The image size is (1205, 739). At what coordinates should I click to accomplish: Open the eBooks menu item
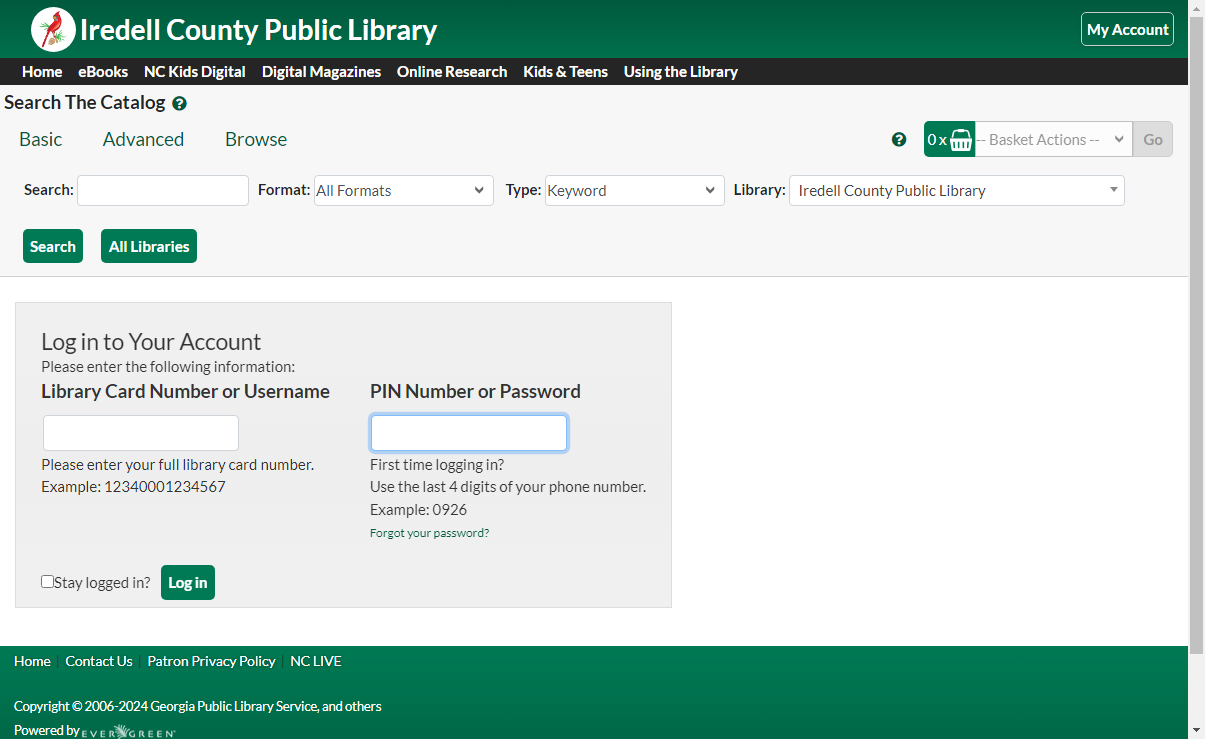coord(103,72)
